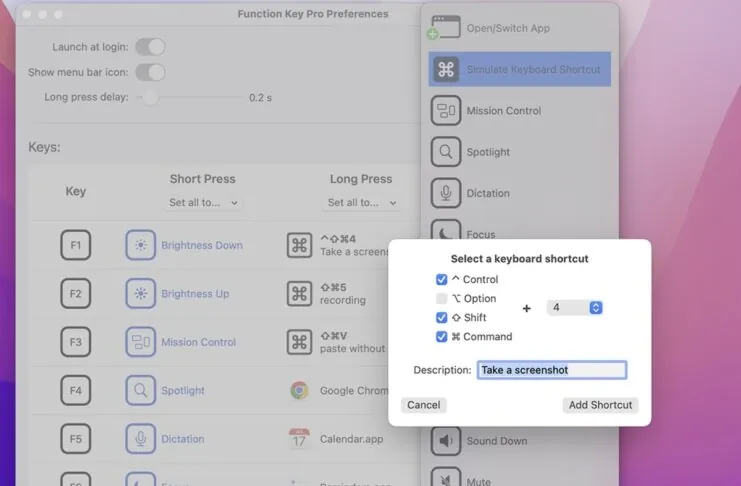Screen dimensions: 741x486
Task: Click F3 long press command shortcut icon
Action: coord(300,342)
